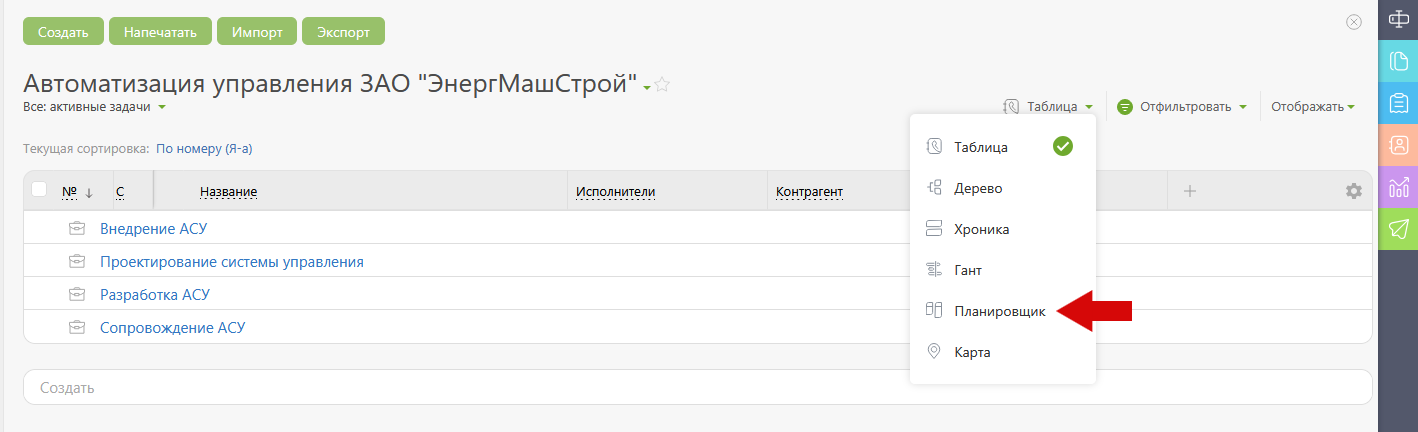This screenshot has height=432, width=1418.
Task: Open the gear settings icon in table header
Action: (x=1354, y=191)
